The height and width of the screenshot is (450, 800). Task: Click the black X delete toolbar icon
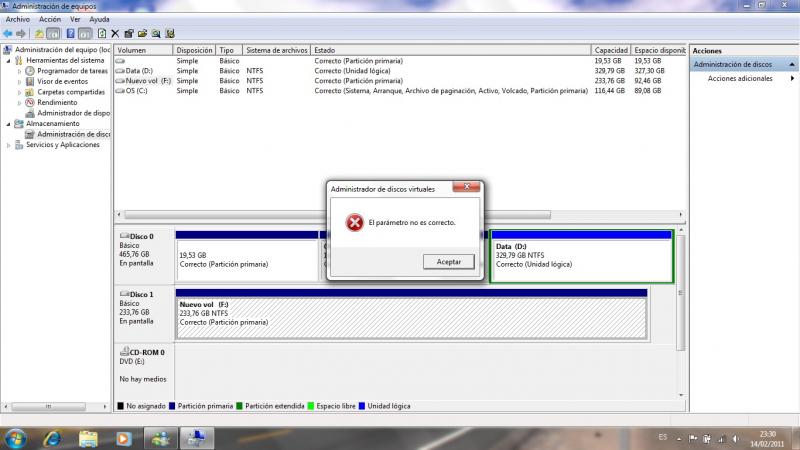click(115, 34)
